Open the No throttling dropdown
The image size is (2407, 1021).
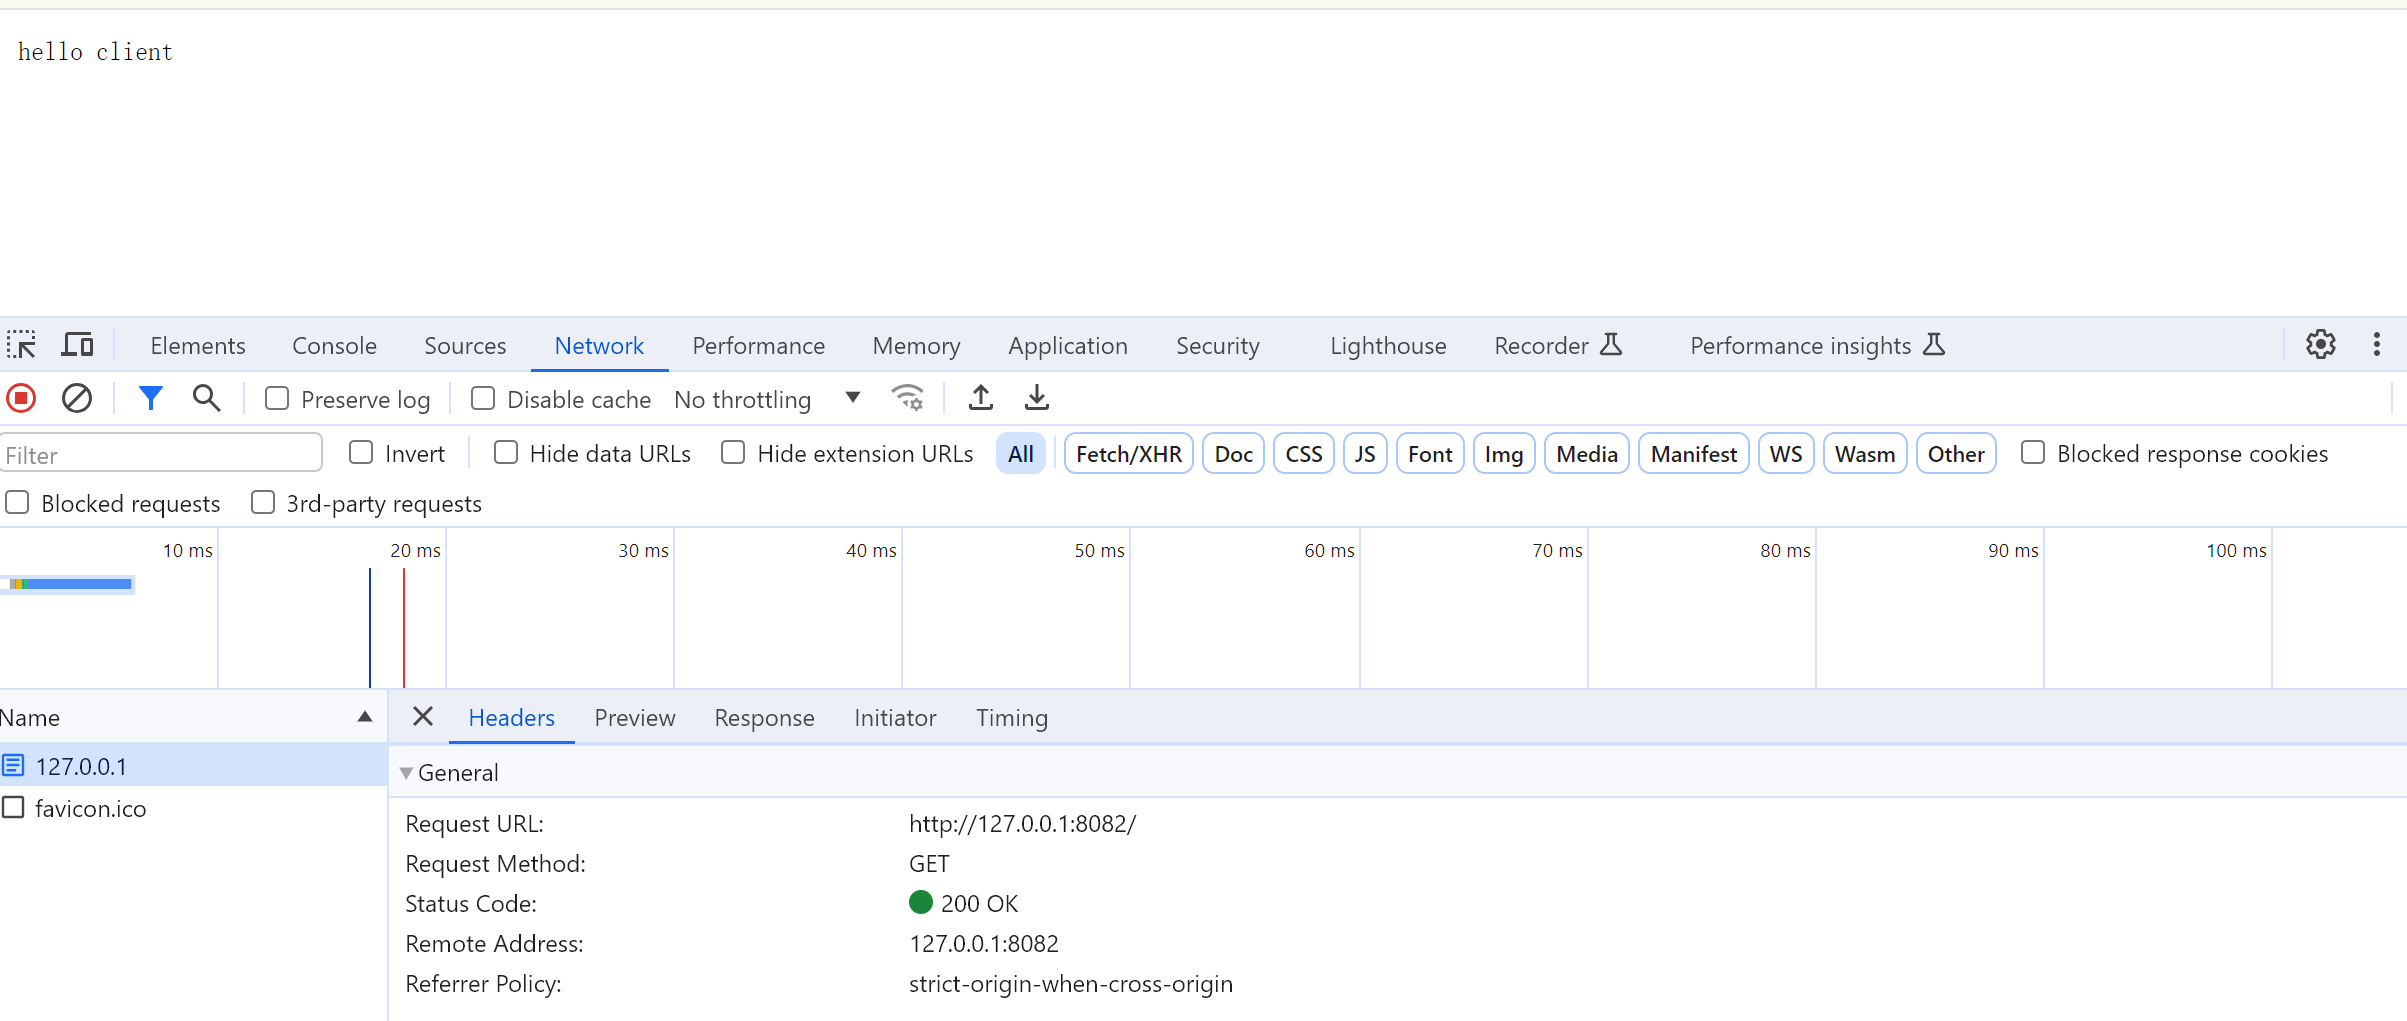(767, 399)
